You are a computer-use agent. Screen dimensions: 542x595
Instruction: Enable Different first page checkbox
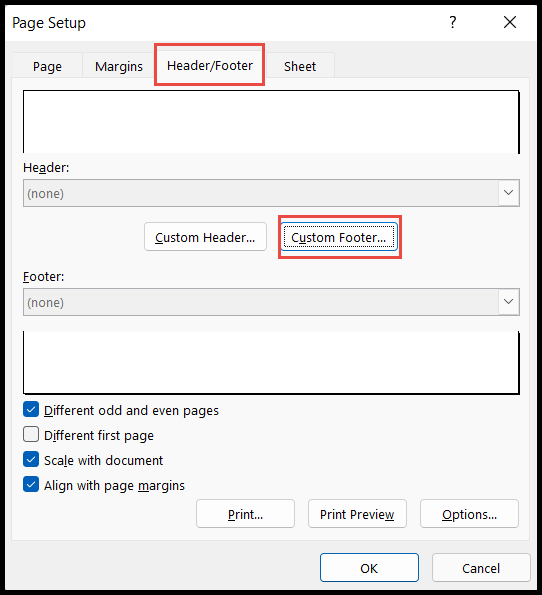pyautogui.click(x=31, y=435)
